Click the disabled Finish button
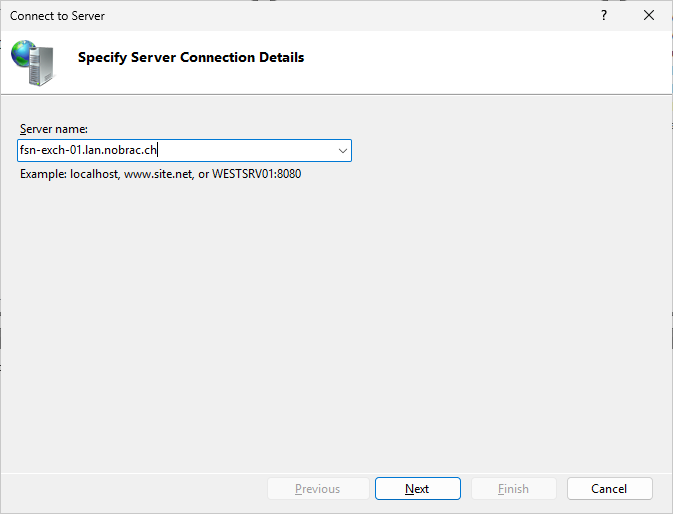Image resolution: width=673 pixels, height=514 pixels. tap(514, 488)
